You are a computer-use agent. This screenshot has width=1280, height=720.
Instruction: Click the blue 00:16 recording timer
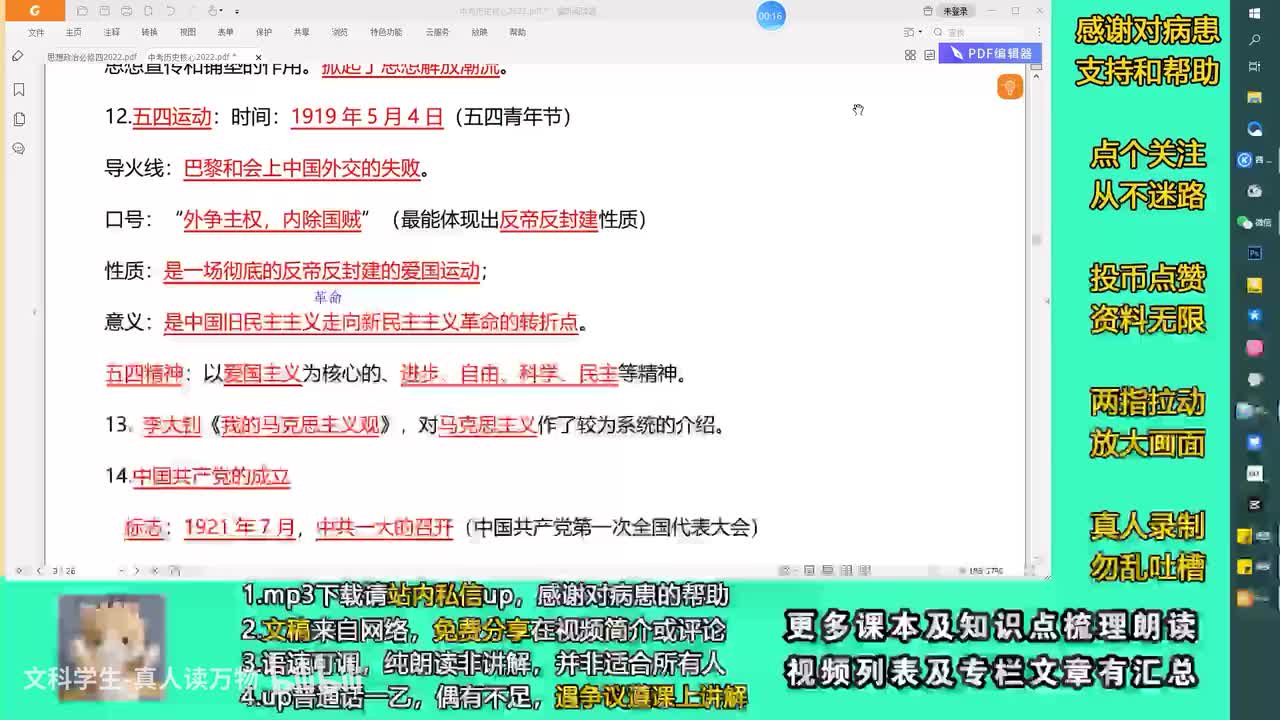click(x=770, y=15)
